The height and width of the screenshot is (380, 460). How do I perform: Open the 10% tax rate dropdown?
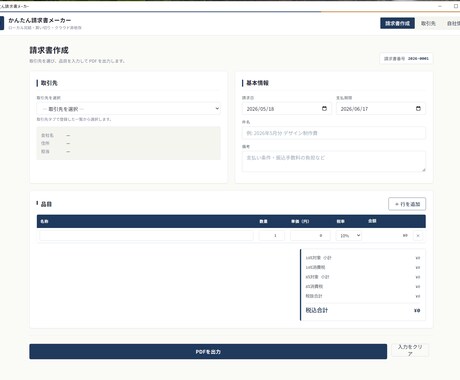349,235
